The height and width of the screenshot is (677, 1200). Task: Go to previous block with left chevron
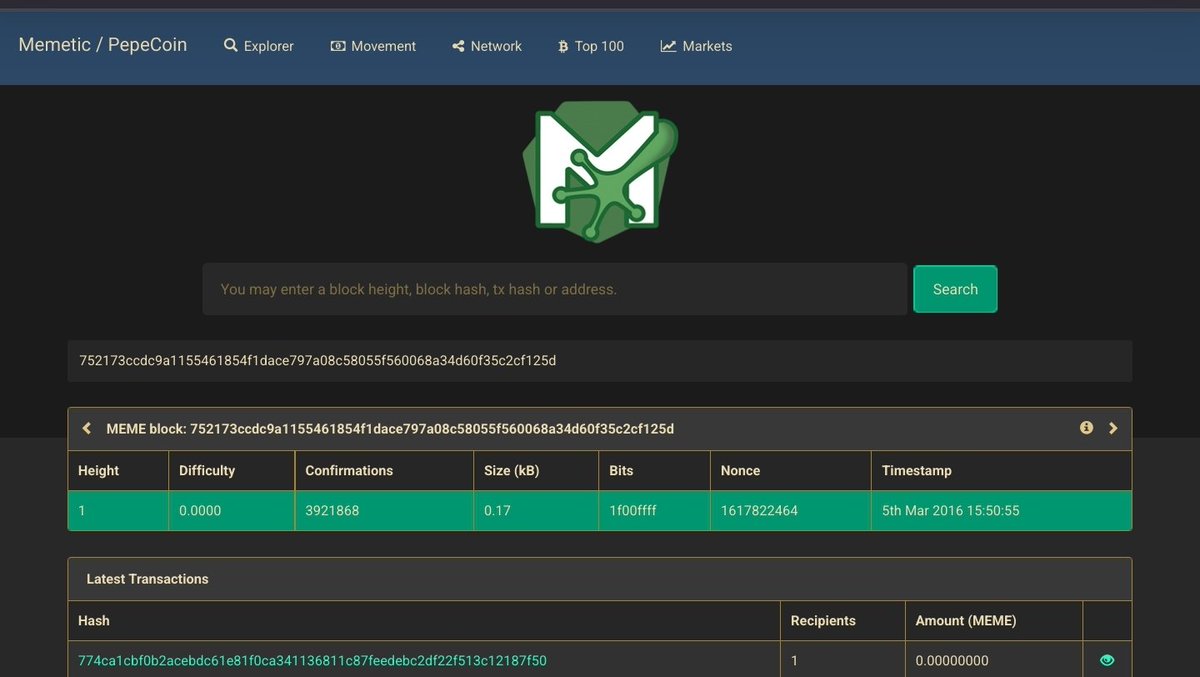(x=87, y=428)
